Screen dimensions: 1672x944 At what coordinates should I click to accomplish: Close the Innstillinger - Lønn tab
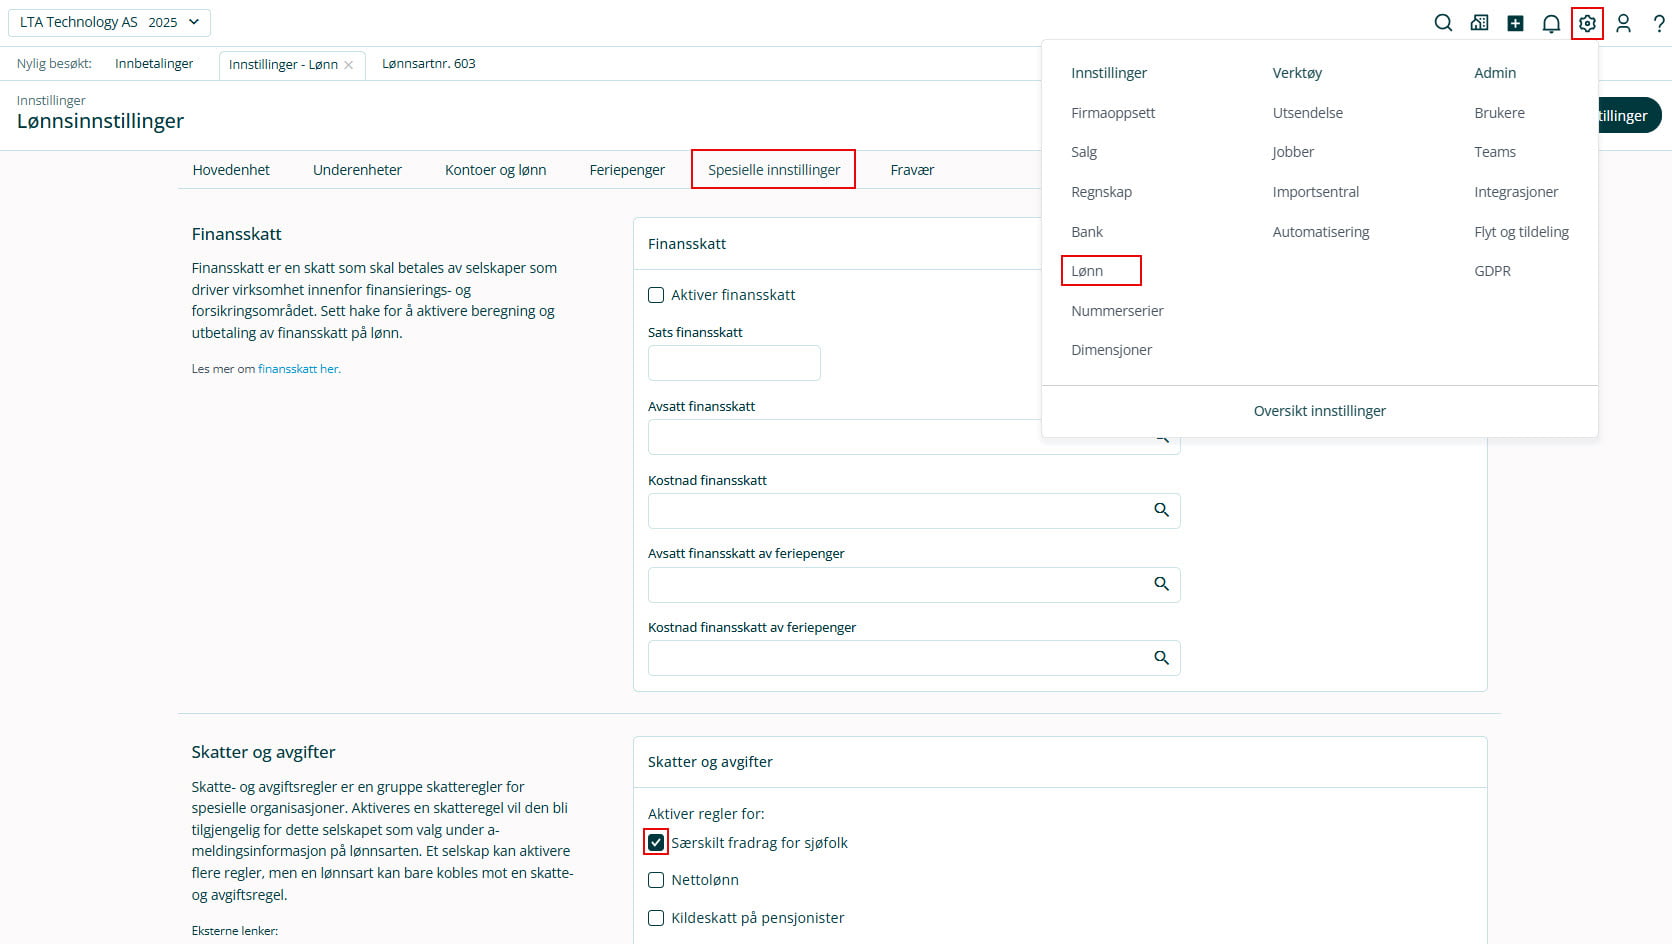pyautogui.click(x=349, y=65)
